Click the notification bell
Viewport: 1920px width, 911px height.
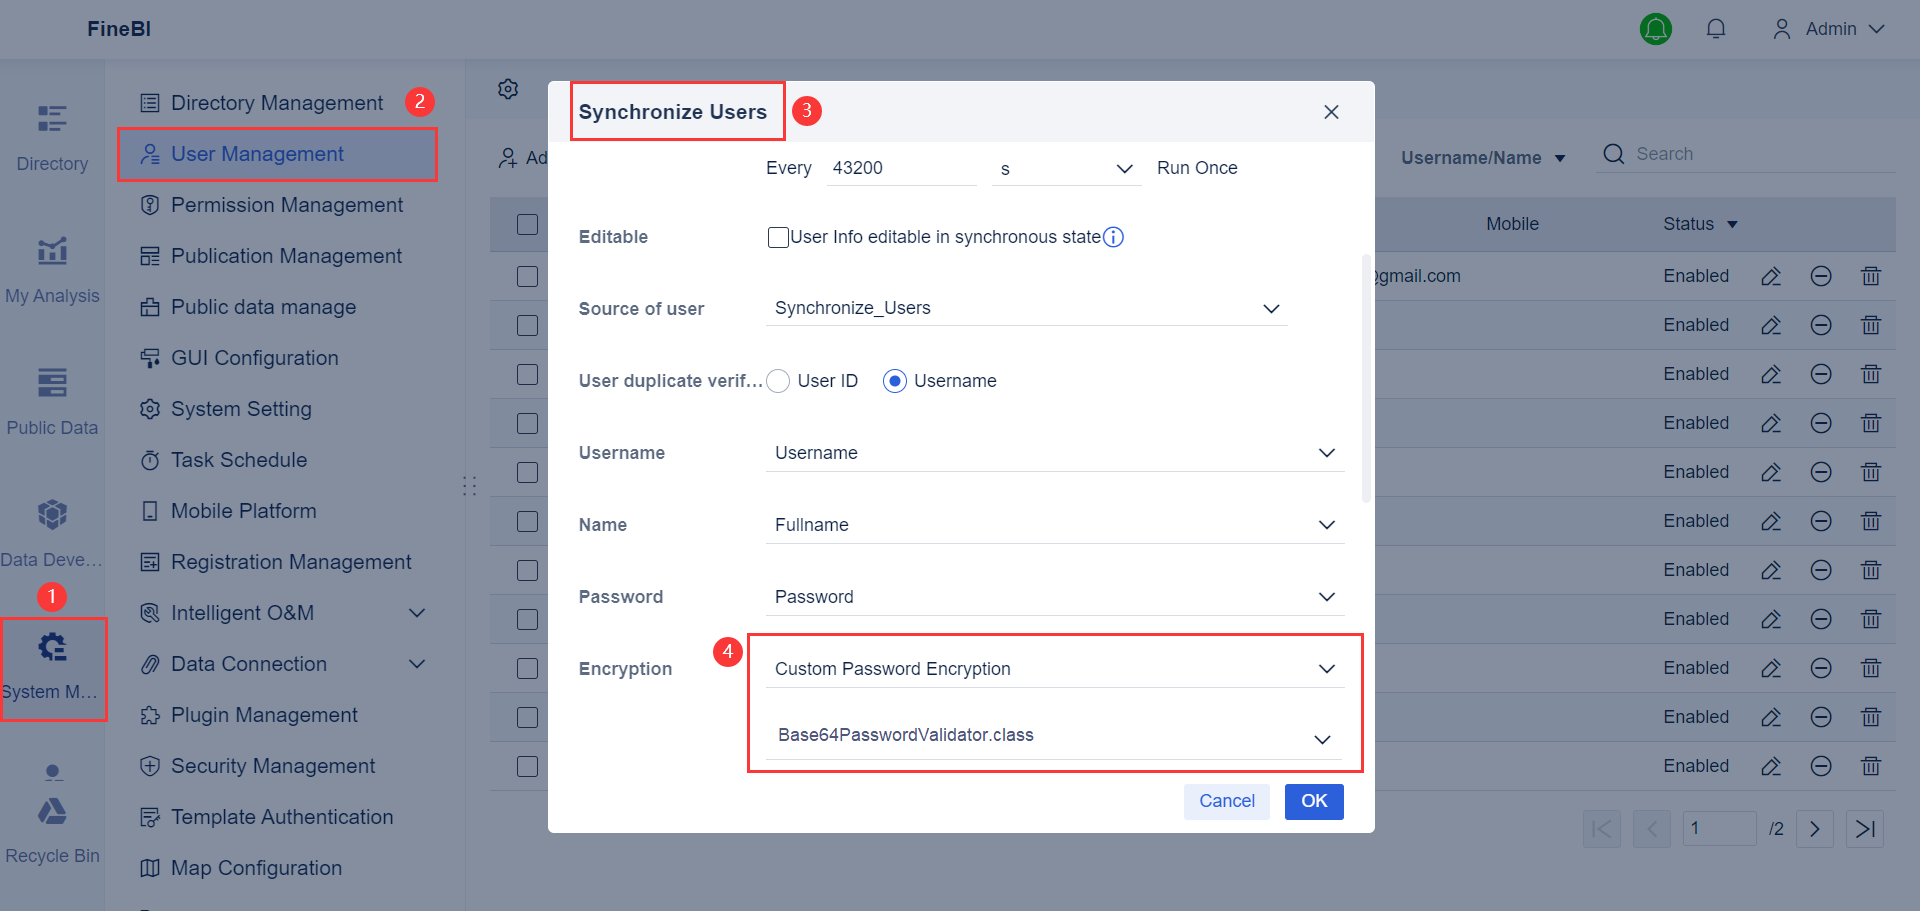pyautogui.click(x=1716, y=29)
